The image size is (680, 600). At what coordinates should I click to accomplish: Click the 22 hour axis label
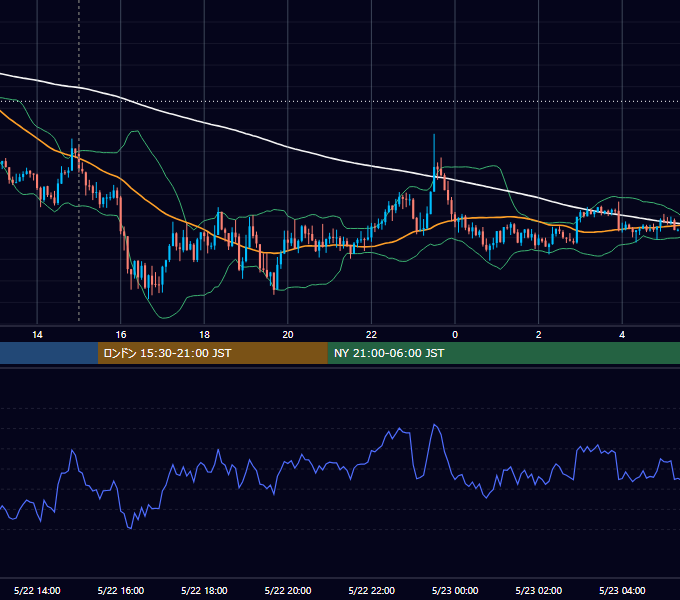371,335
